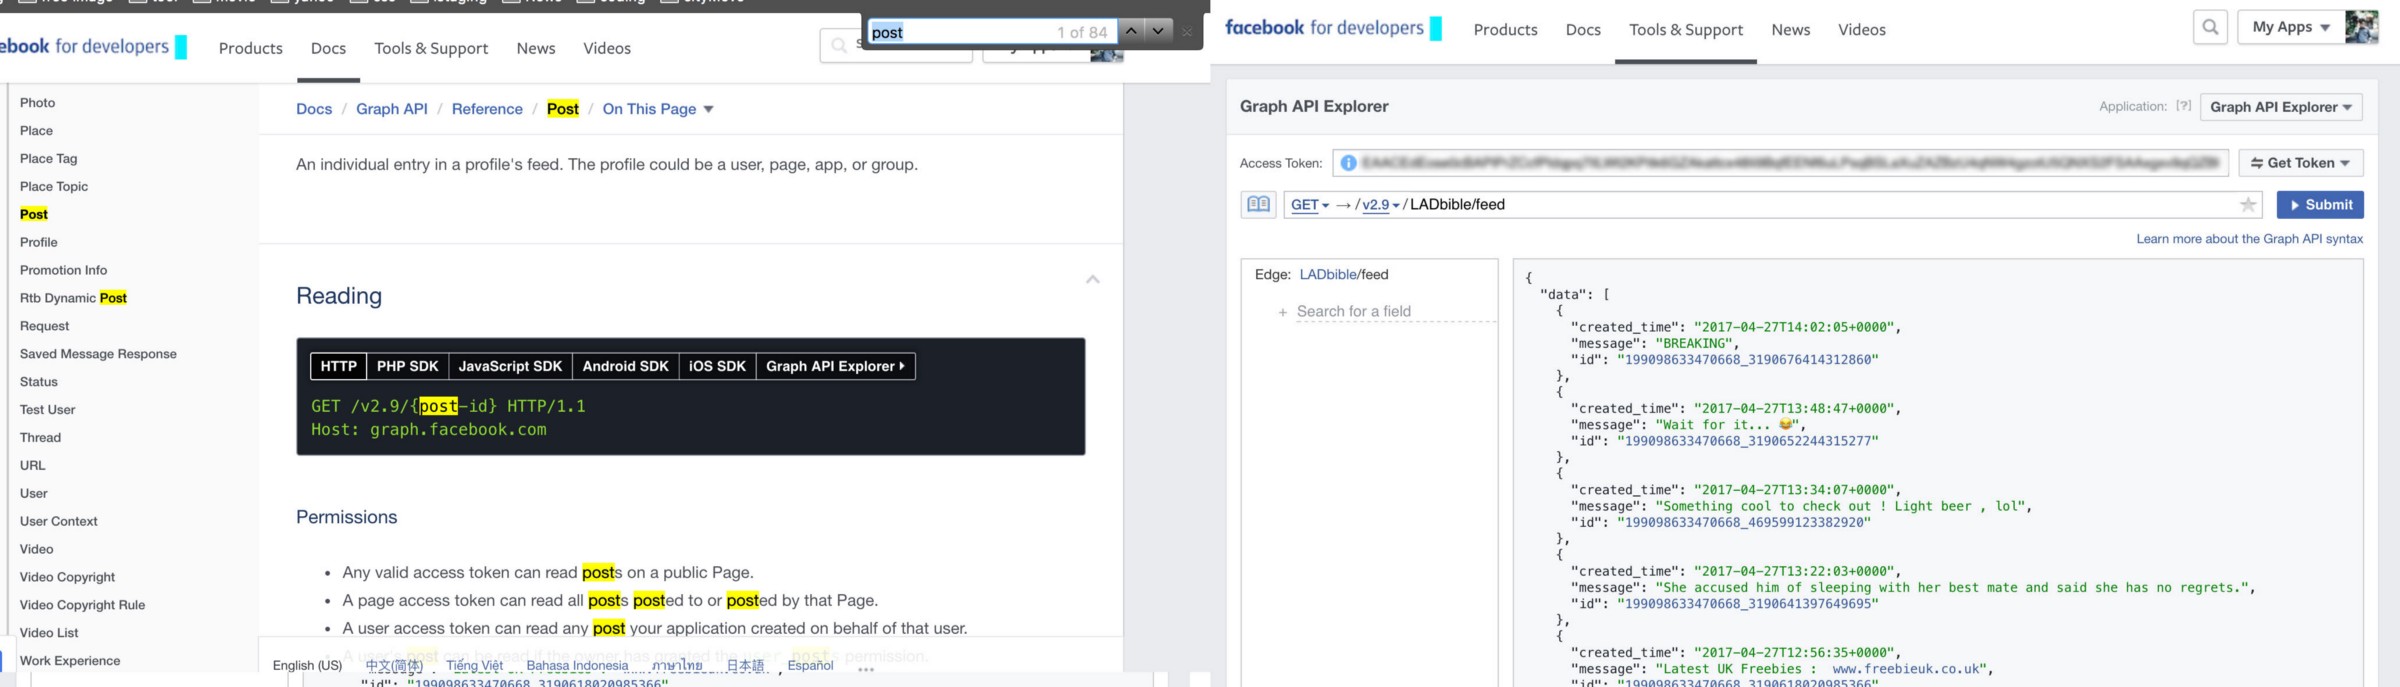Viewport: 2400px width, 687px height.
Task: Select the iOS SDK code tab
Action: click(717, 366)
